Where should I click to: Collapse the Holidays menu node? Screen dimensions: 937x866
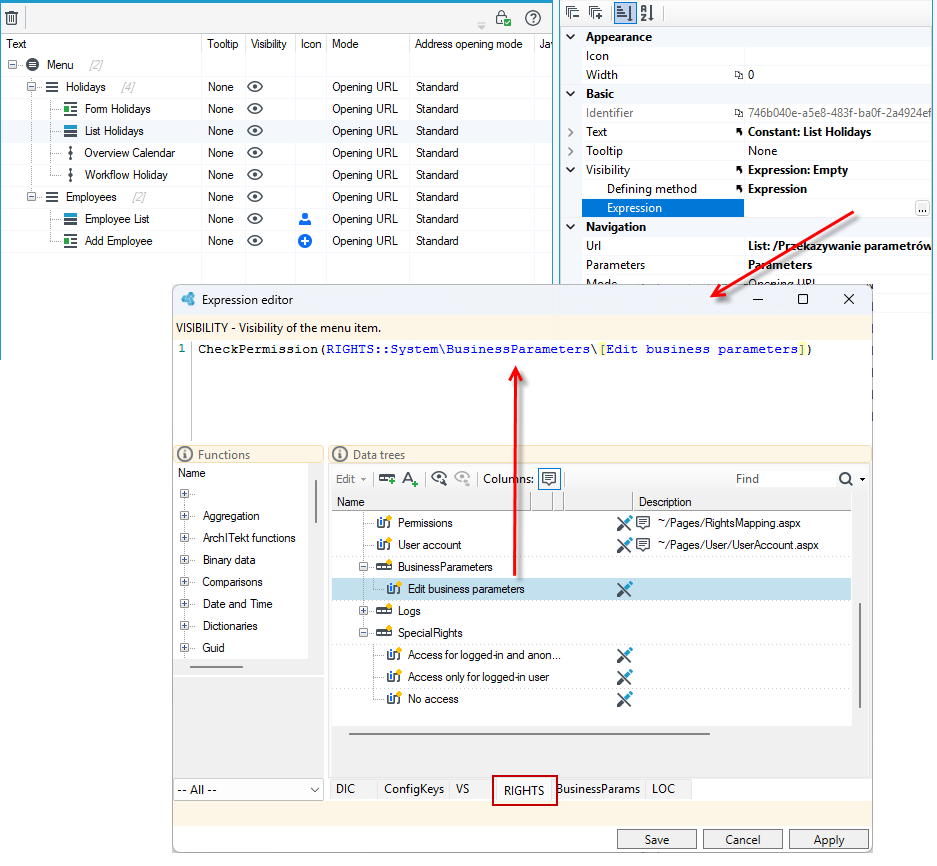(x=31, y=87)
